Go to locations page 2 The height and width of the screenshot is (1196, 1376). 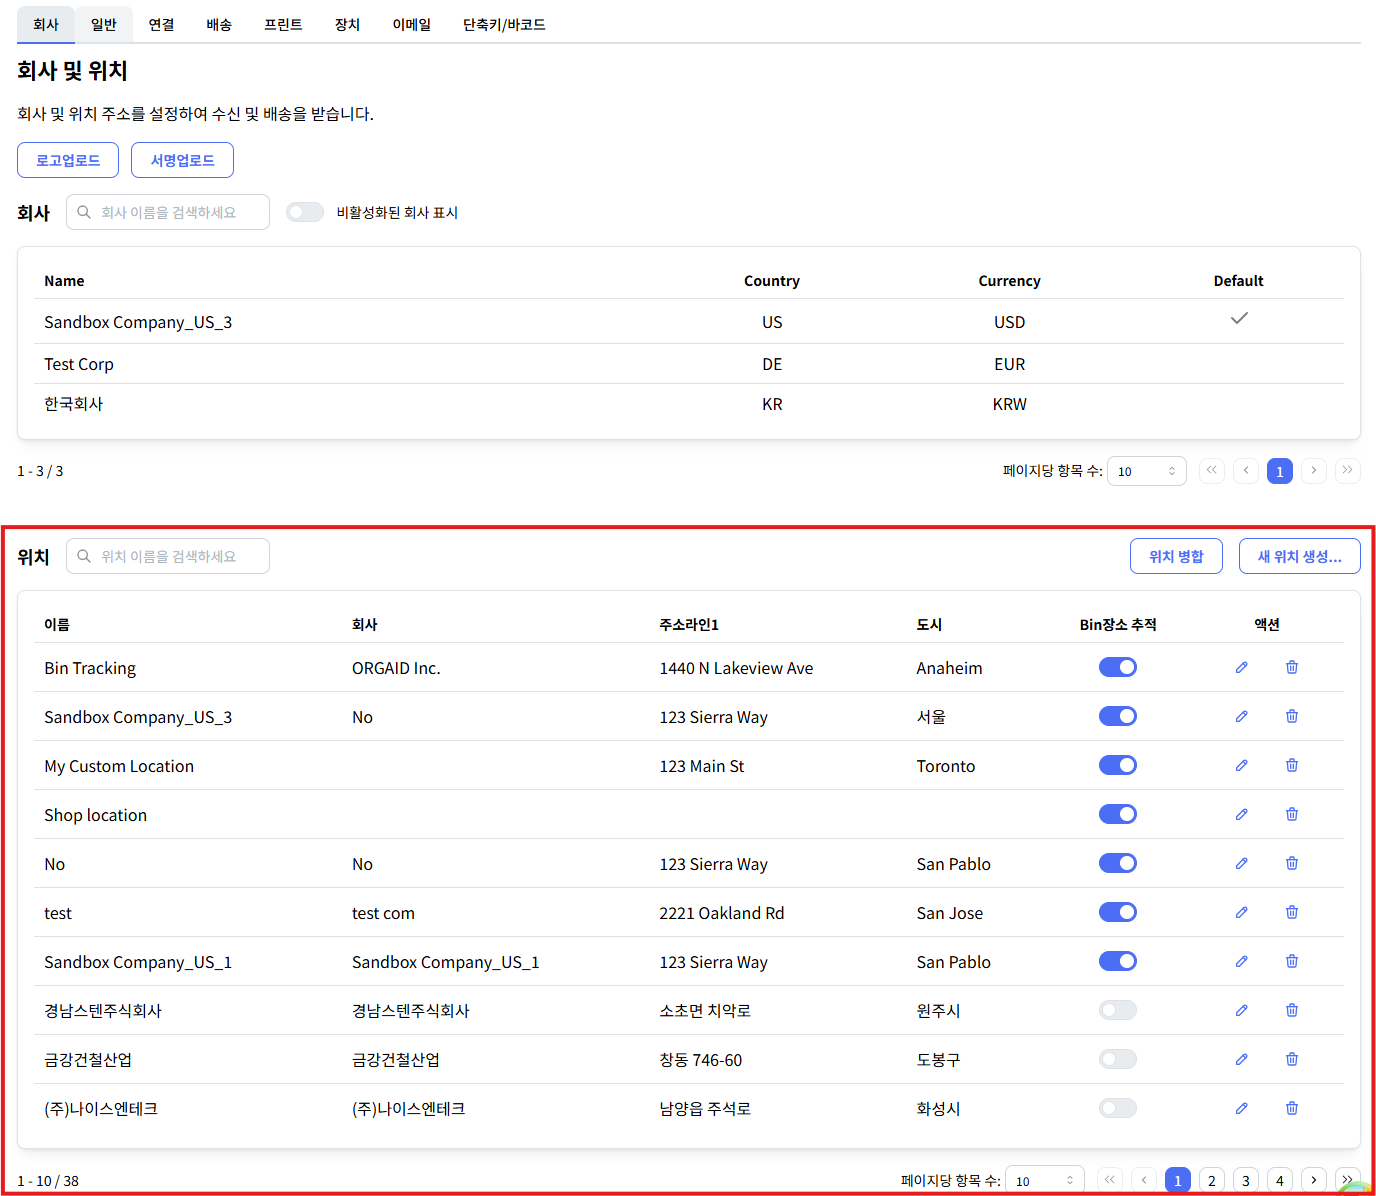click(1212, 1180)
